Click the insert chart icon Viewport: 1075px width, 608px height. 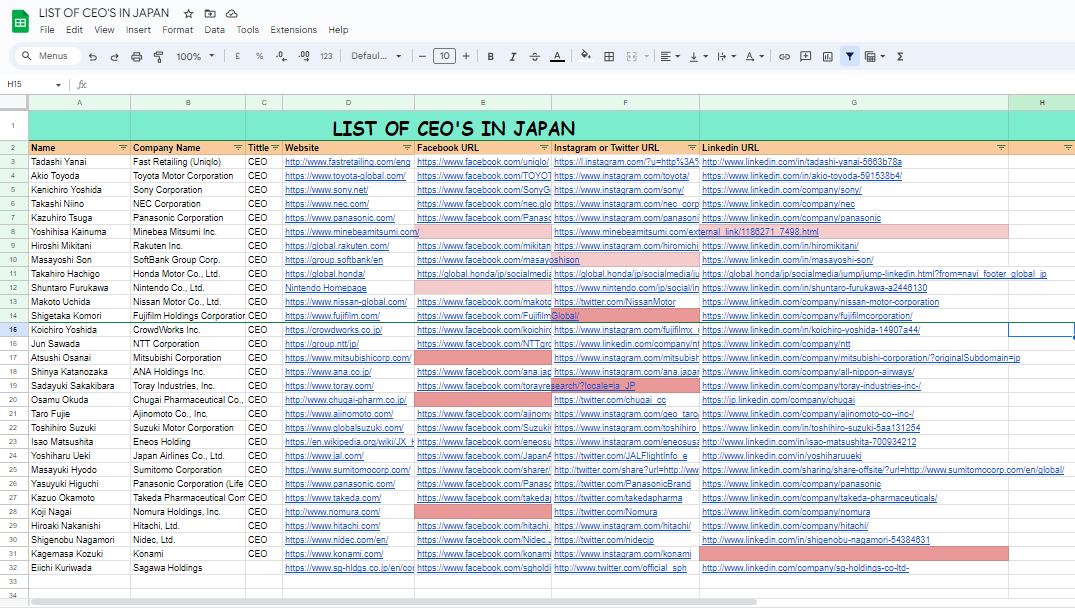pos(828,56)
